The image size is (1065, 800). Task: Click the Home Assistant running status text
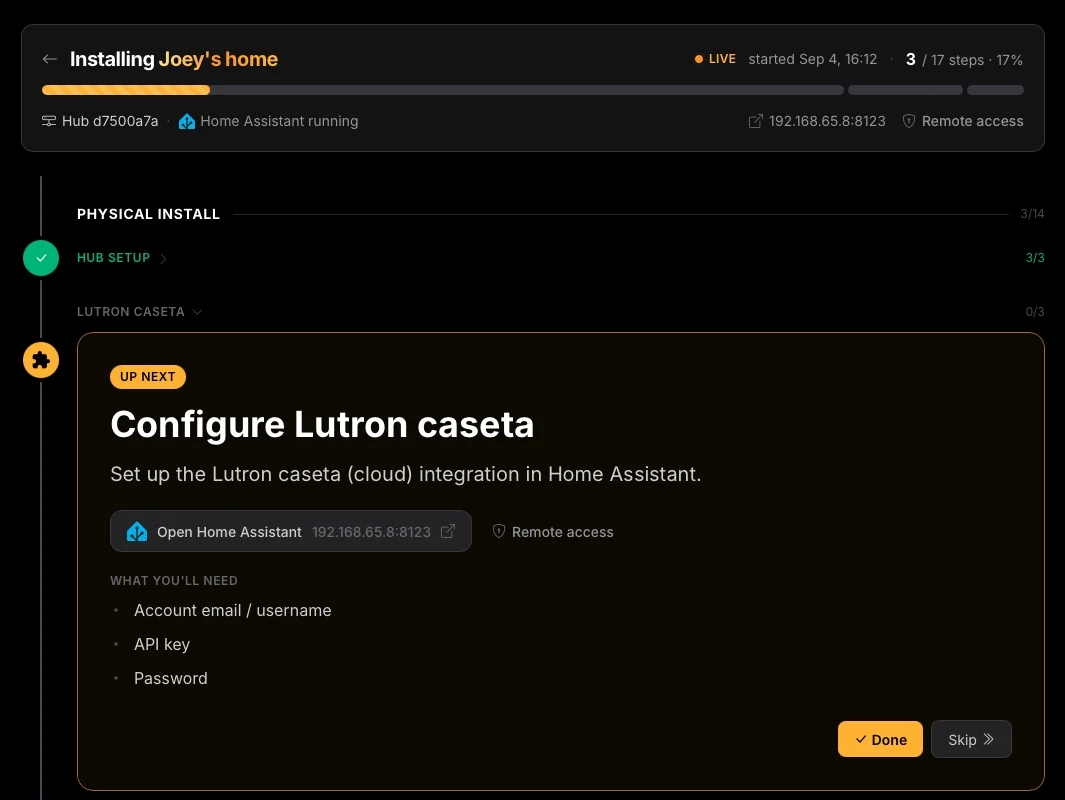279,121
